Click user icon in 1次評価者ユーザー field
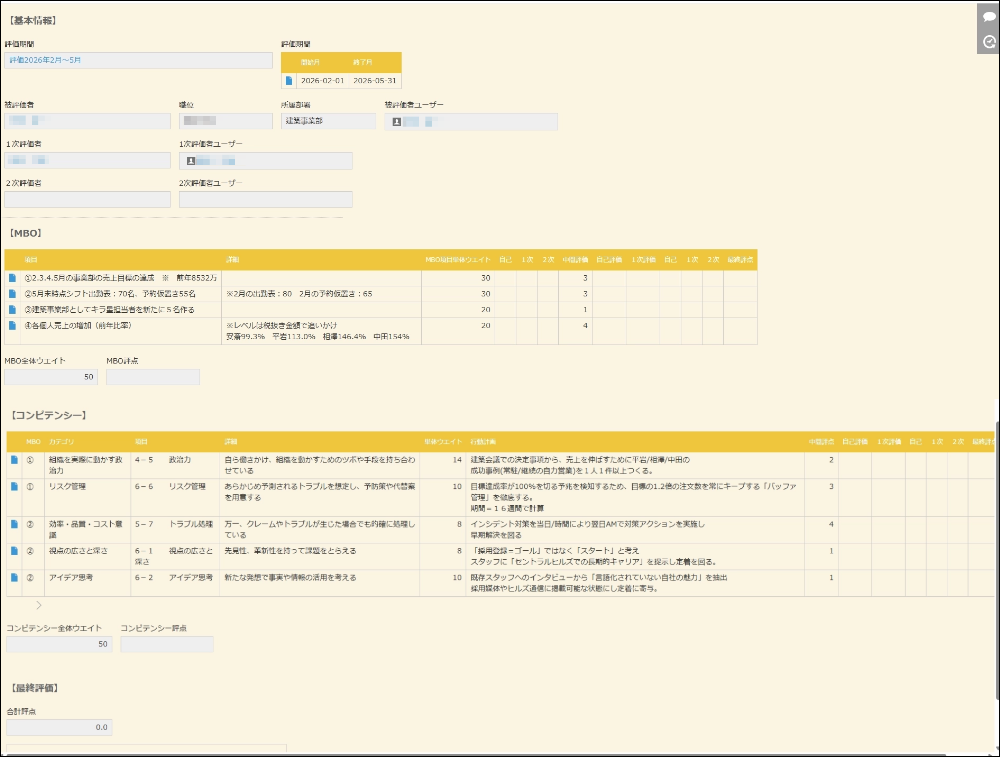Screen dimensions: 1000x757 tap(191, 161)
